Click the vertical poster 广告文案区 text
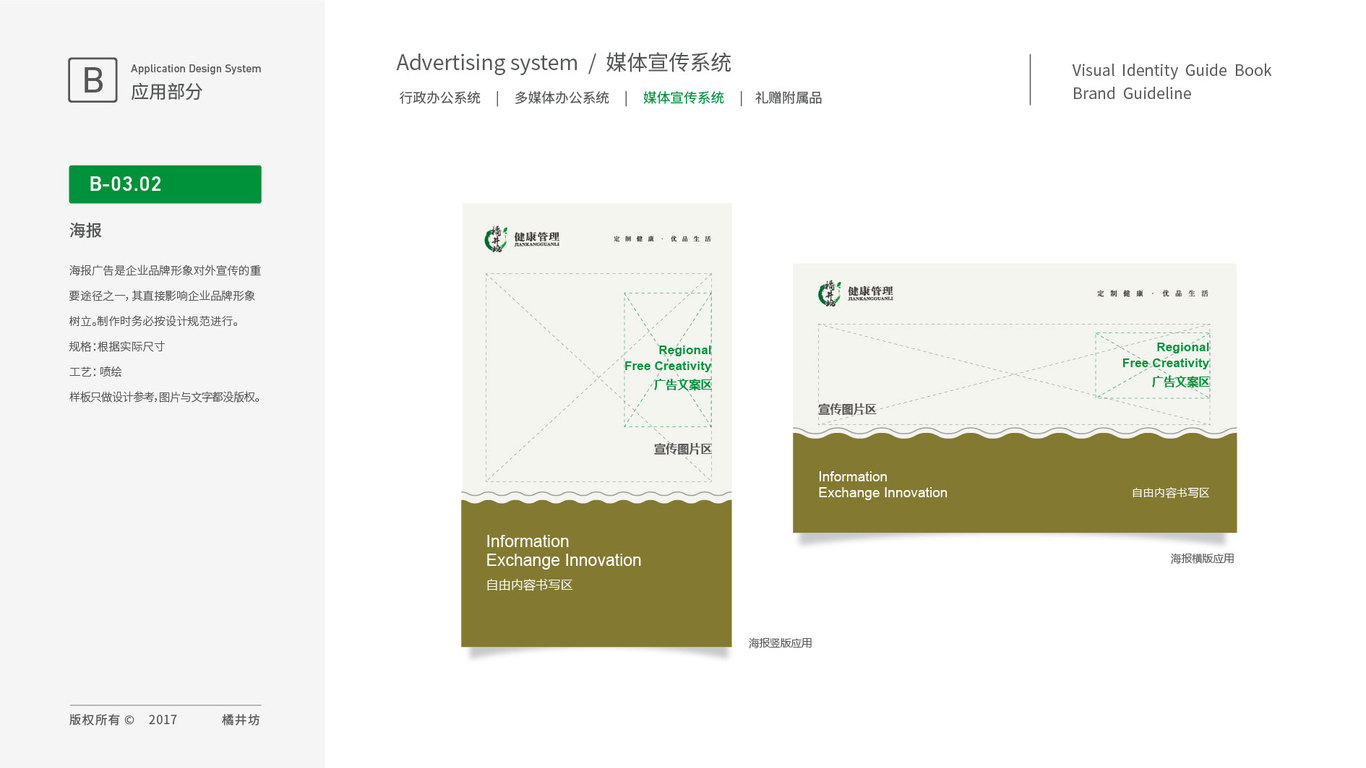 pos(683,384)
